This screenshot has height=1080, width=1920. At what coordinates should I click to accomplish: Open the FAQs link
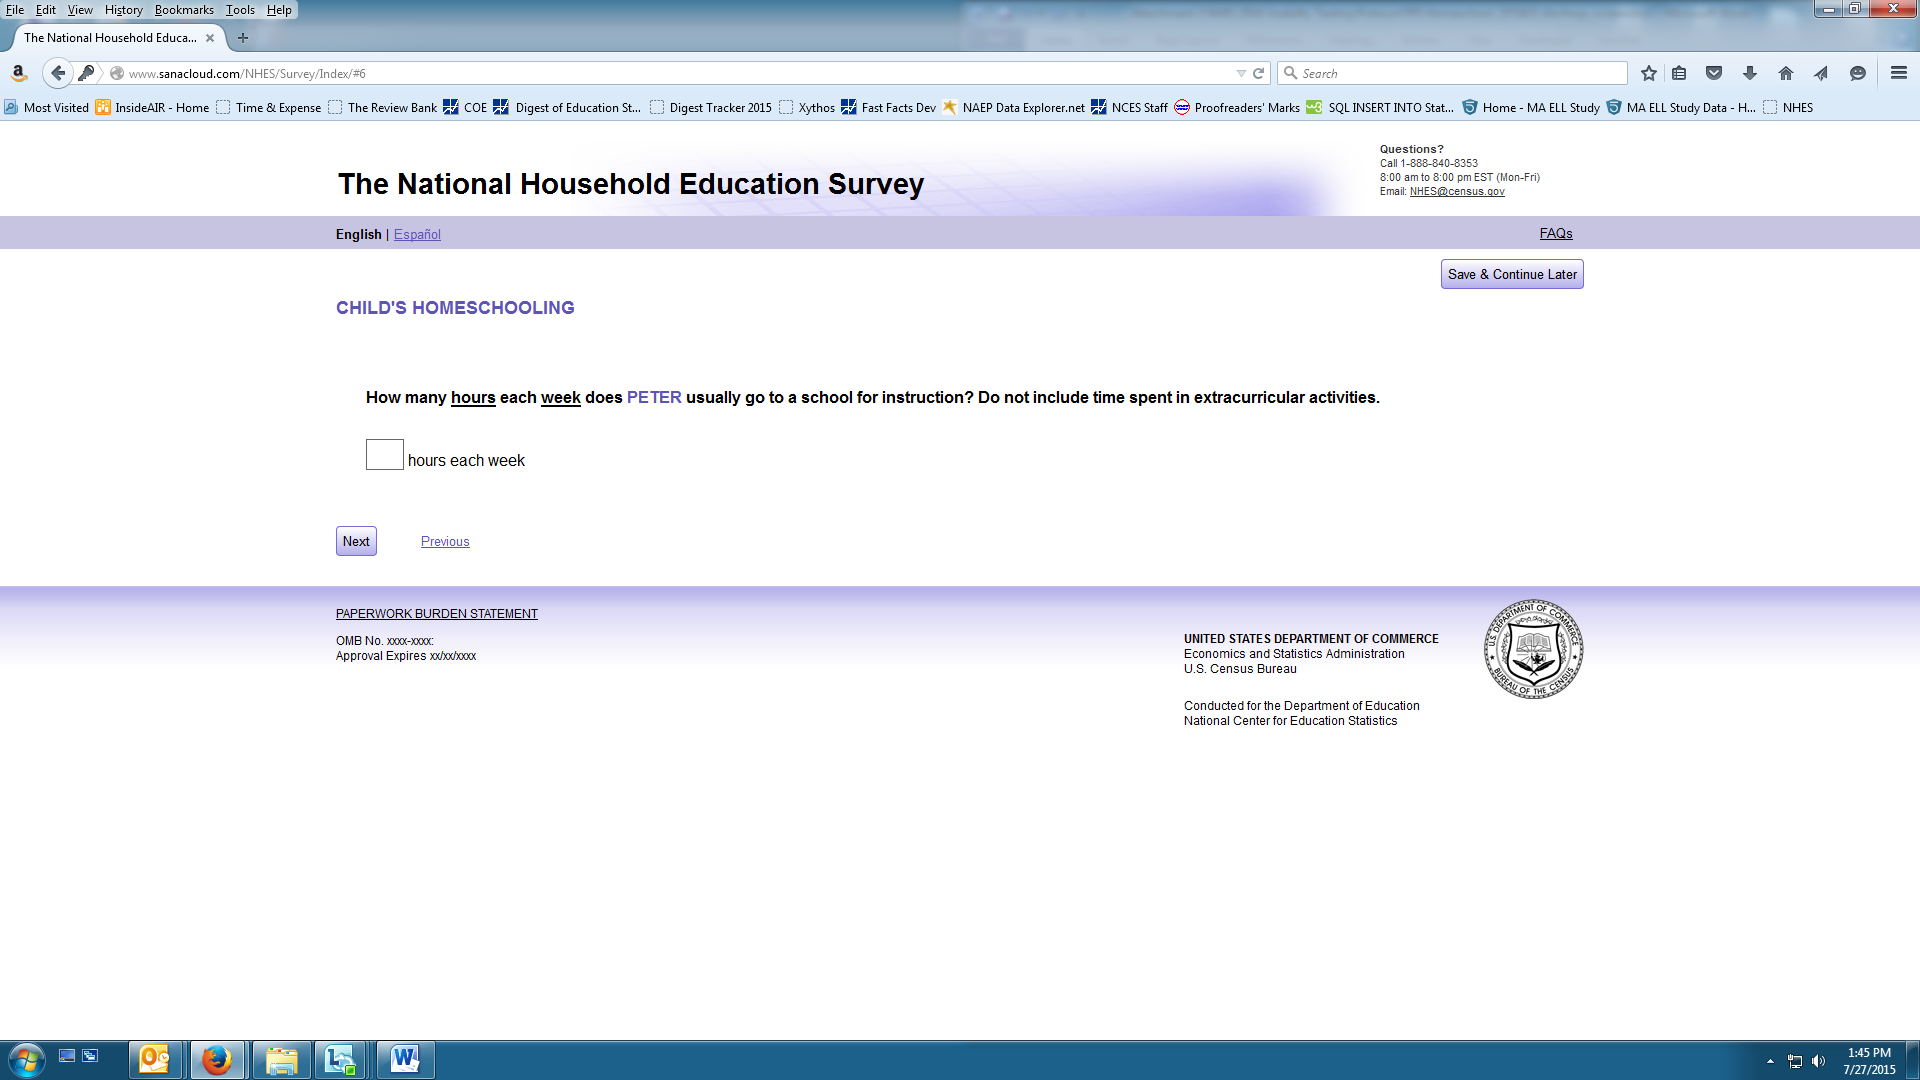1556,233
